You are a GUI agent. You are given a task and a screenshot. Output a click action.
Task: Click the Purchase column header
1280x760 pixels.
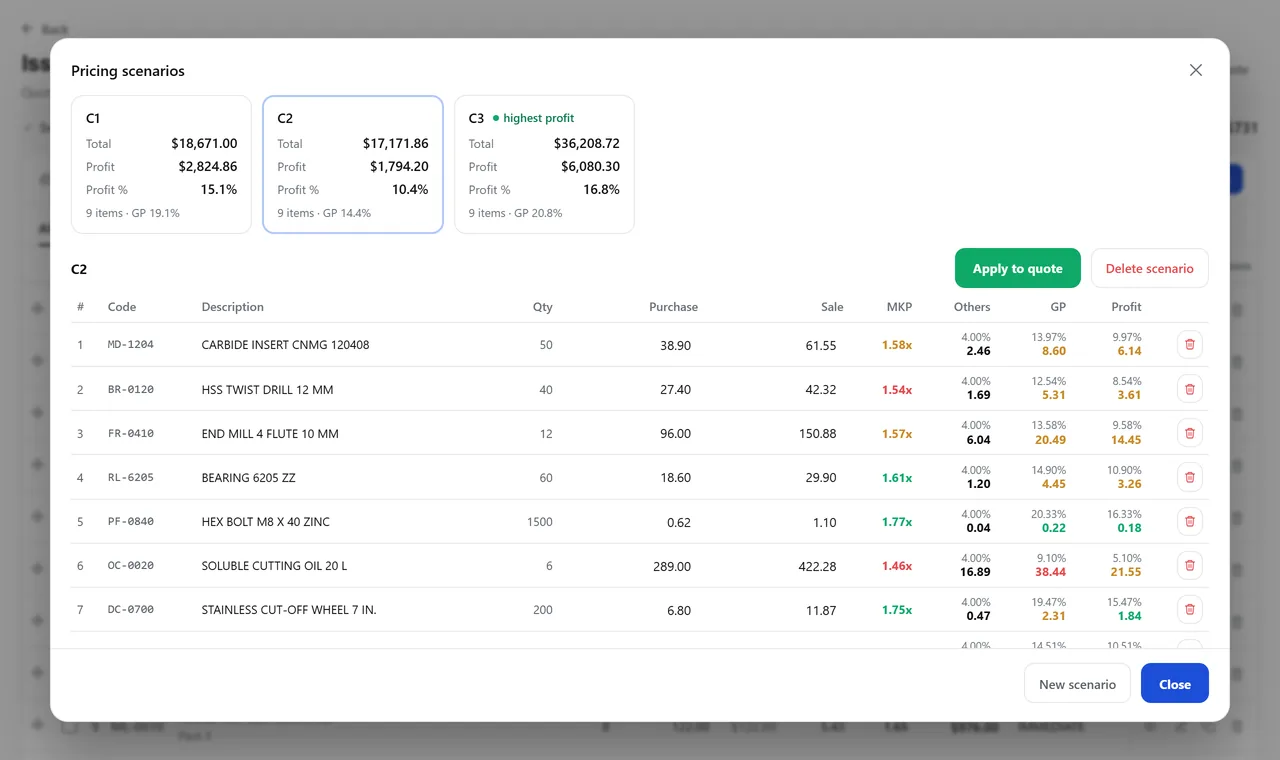click(673, 307)
